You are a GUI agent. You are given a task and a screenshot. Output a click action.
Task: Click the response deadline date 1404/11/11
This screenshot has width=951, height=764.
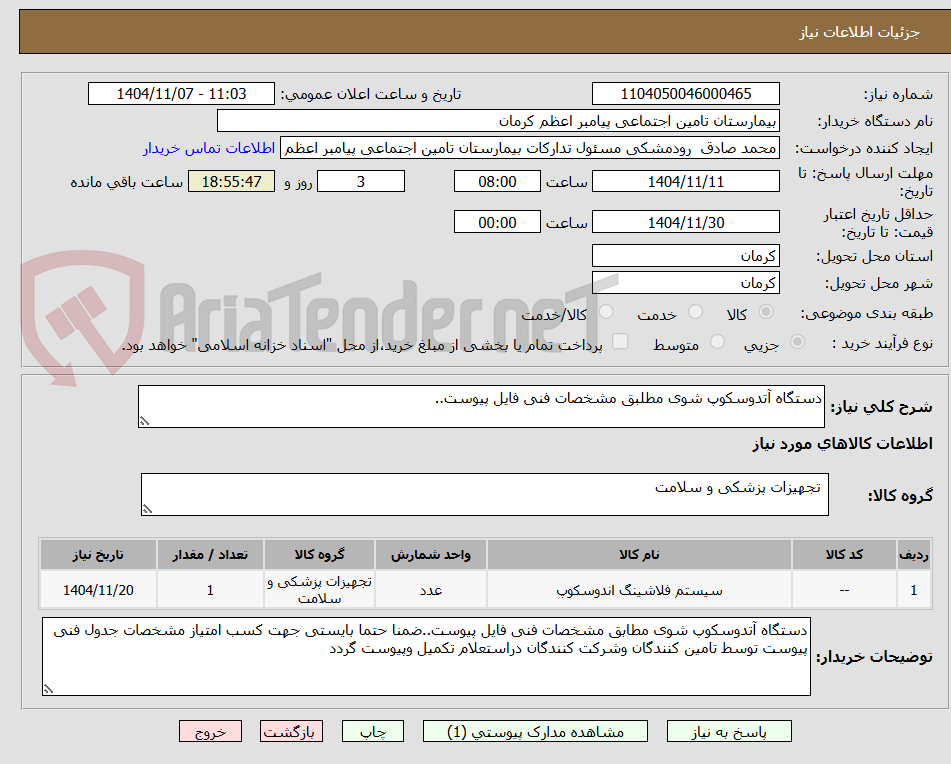[685, 181]
